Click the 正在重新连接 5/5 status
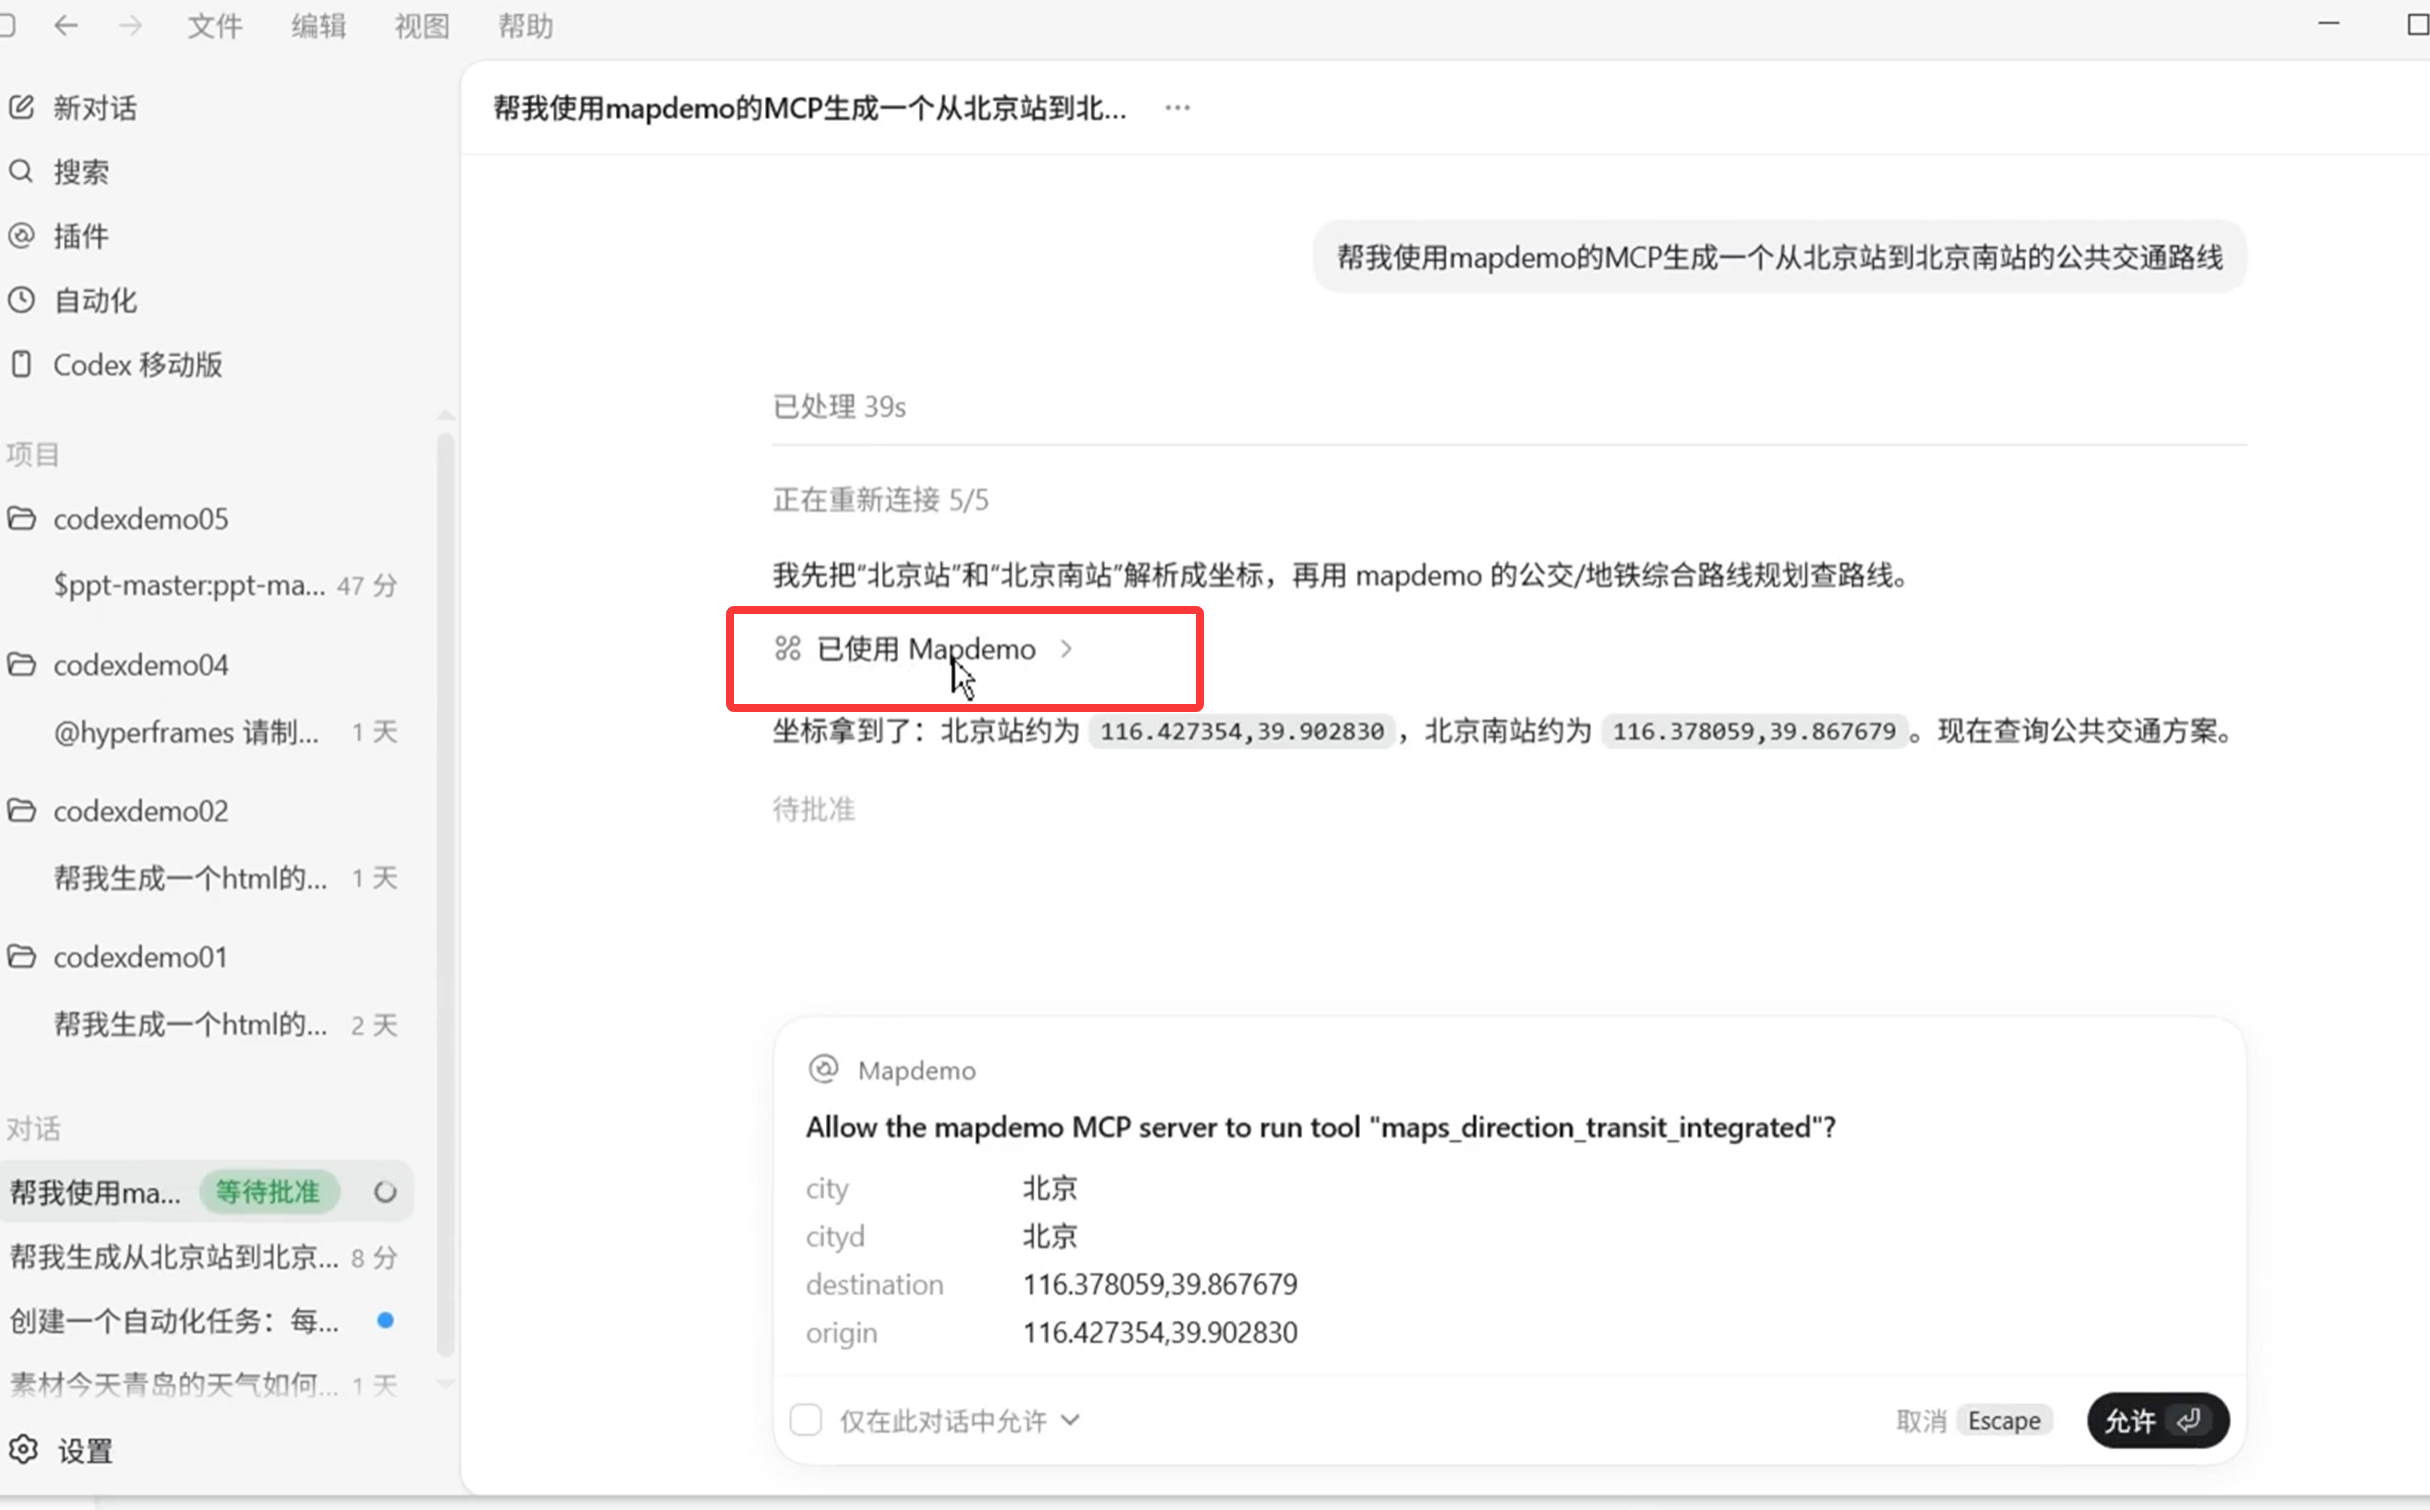Screen dimensions: 2430x1510 880,500
